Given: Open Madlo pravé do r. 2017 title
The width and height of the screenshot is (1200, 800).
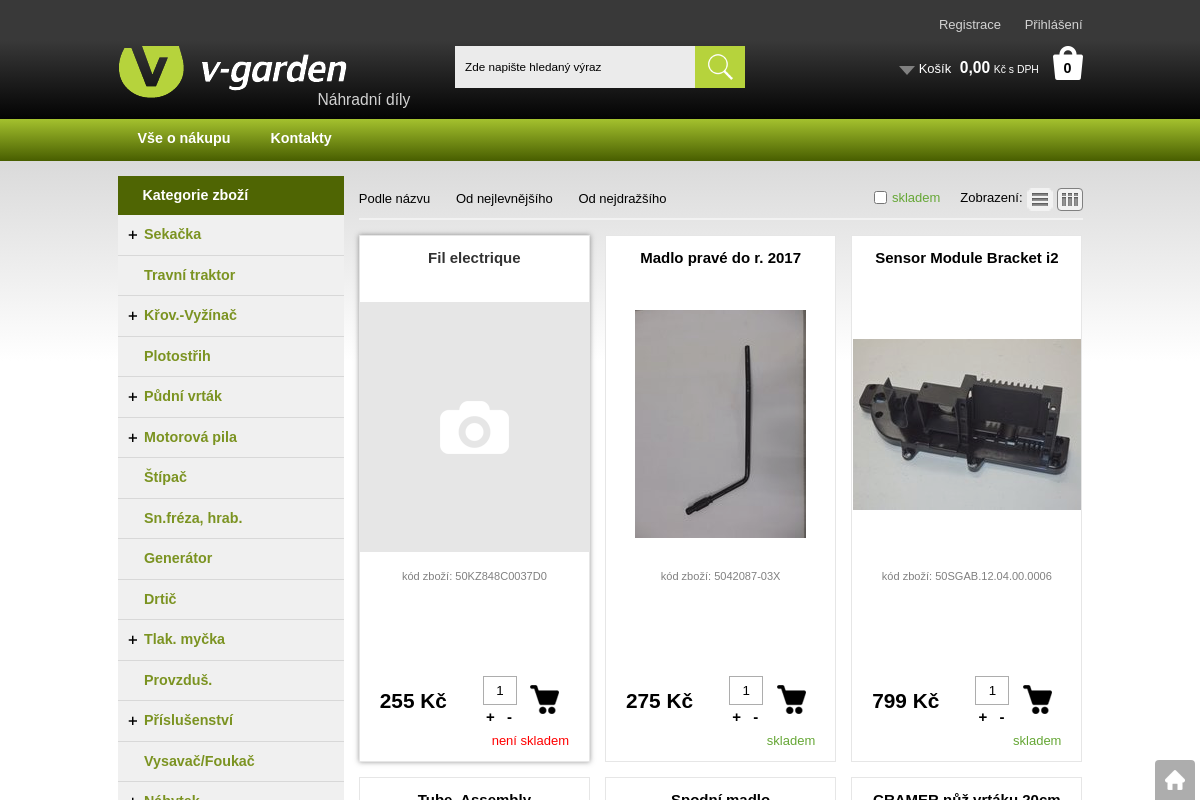Looking at the screenshot, I should coord(720,257).
